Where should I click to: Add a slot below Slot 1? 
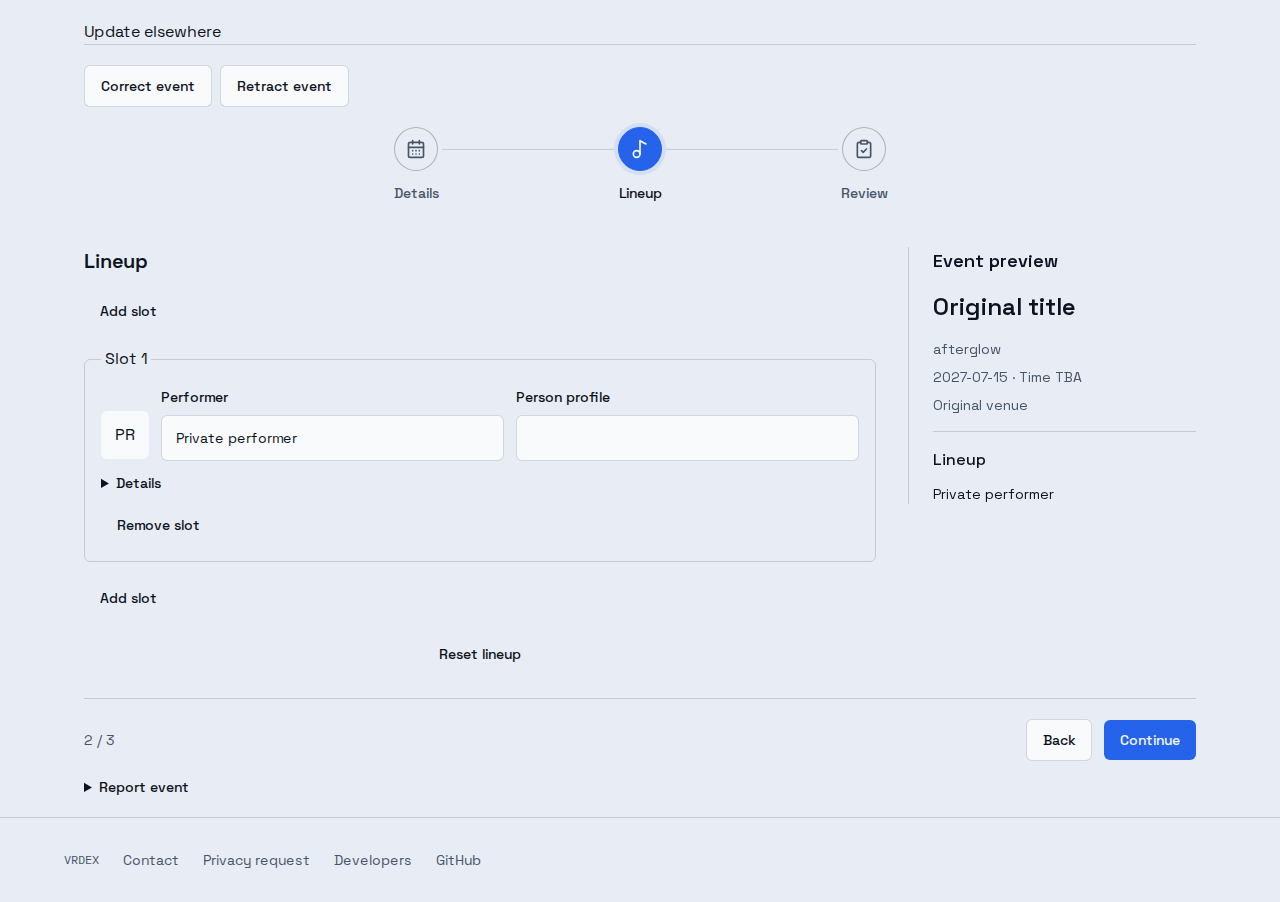128,598
